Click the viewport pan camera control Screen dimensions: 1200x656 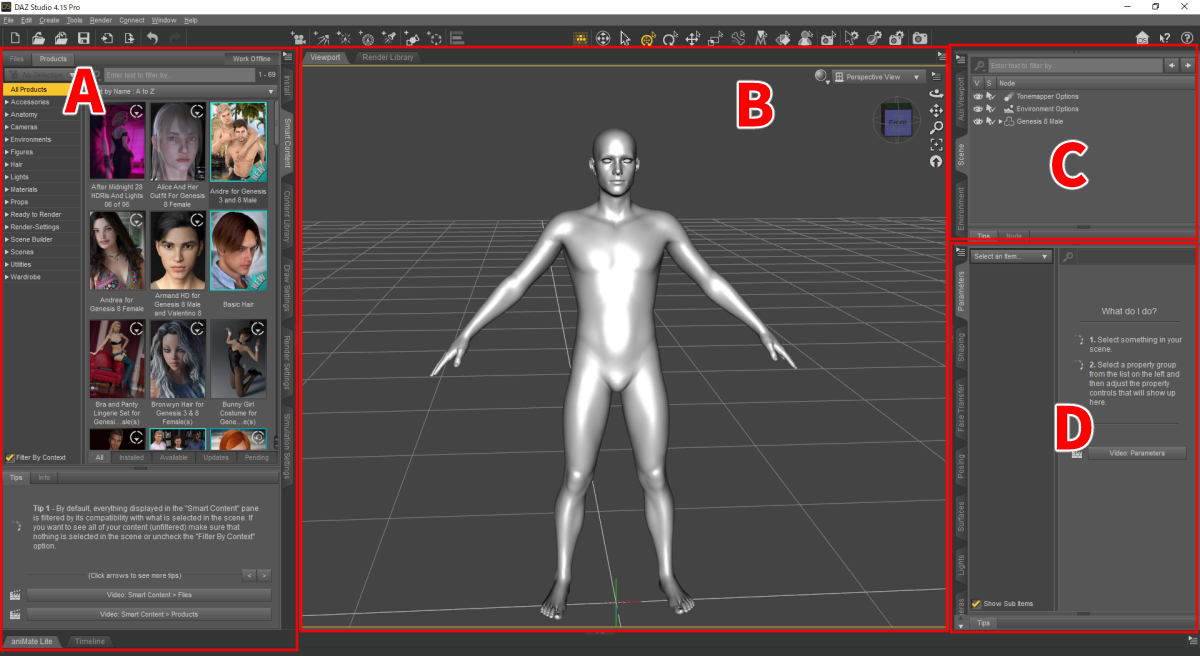(x=936, y=110)
